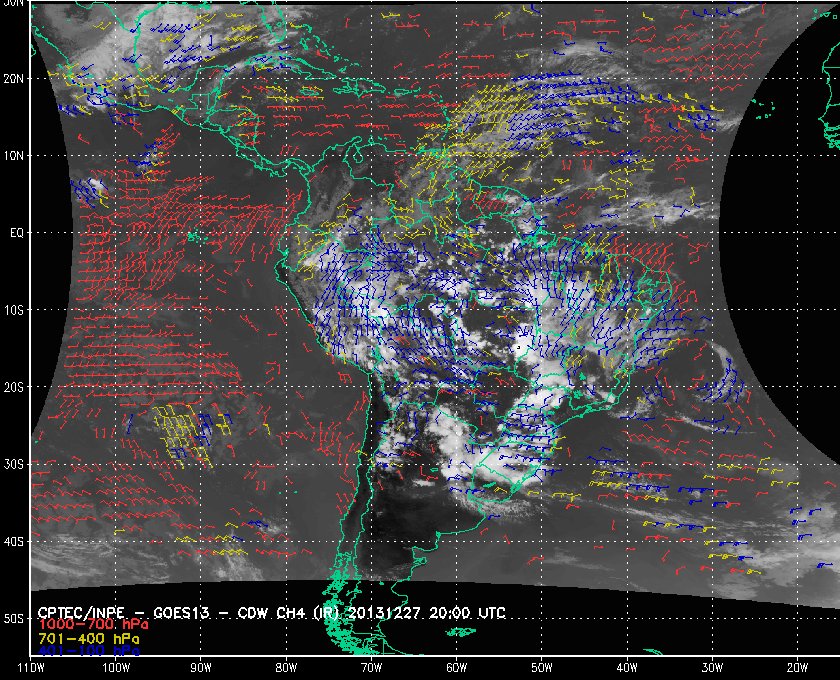Click the 'CPTEC/INPE' caption text
Screen dimensions: 840x680
(x=81, y=613)
